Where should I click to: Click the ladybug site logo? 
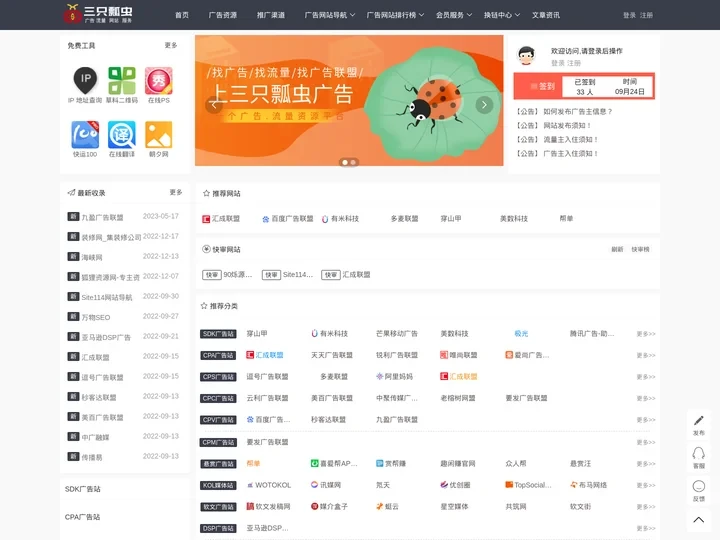click(98, 14)
